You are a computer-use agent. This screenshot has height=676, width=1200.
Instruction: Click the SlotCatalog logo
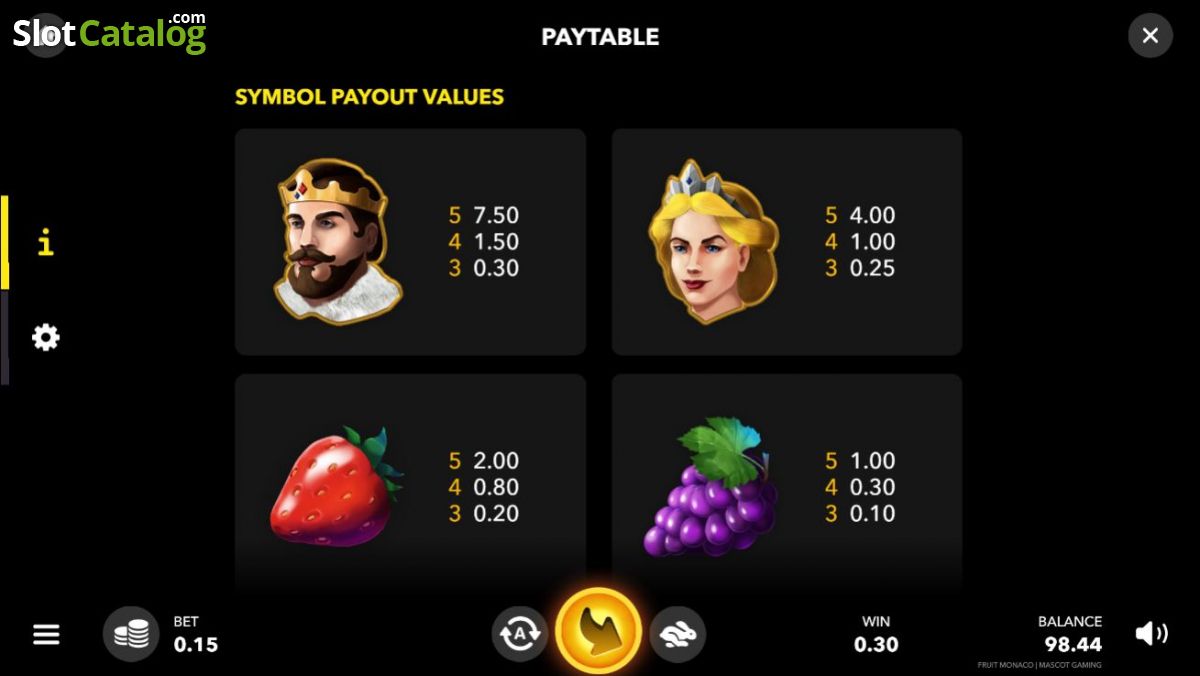click(109, 33)
